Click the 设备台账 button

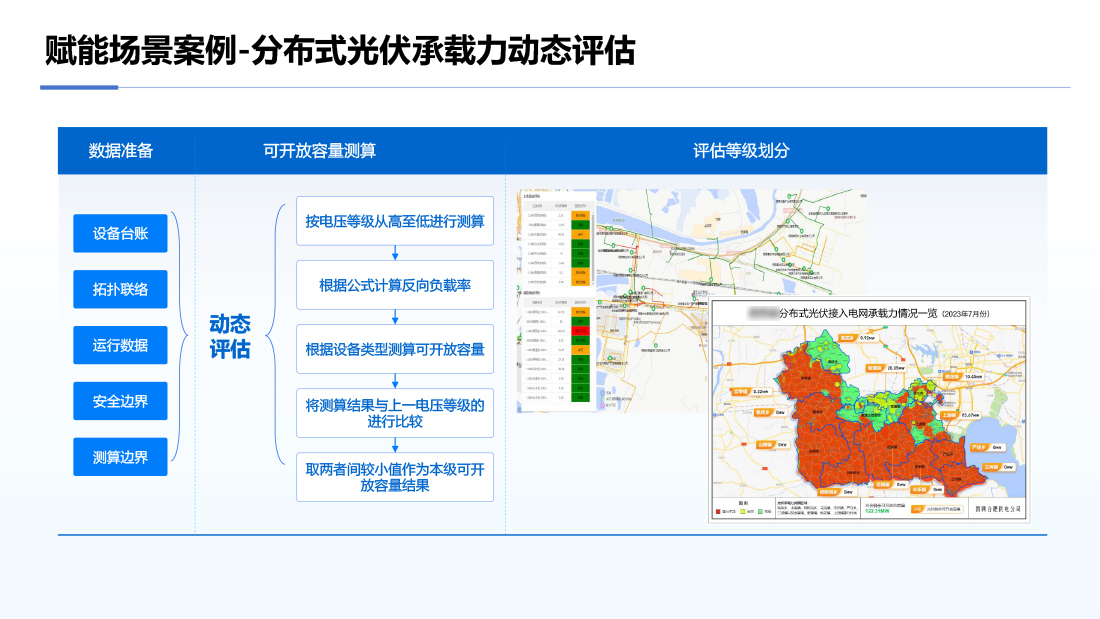click(x=120, y=233)
